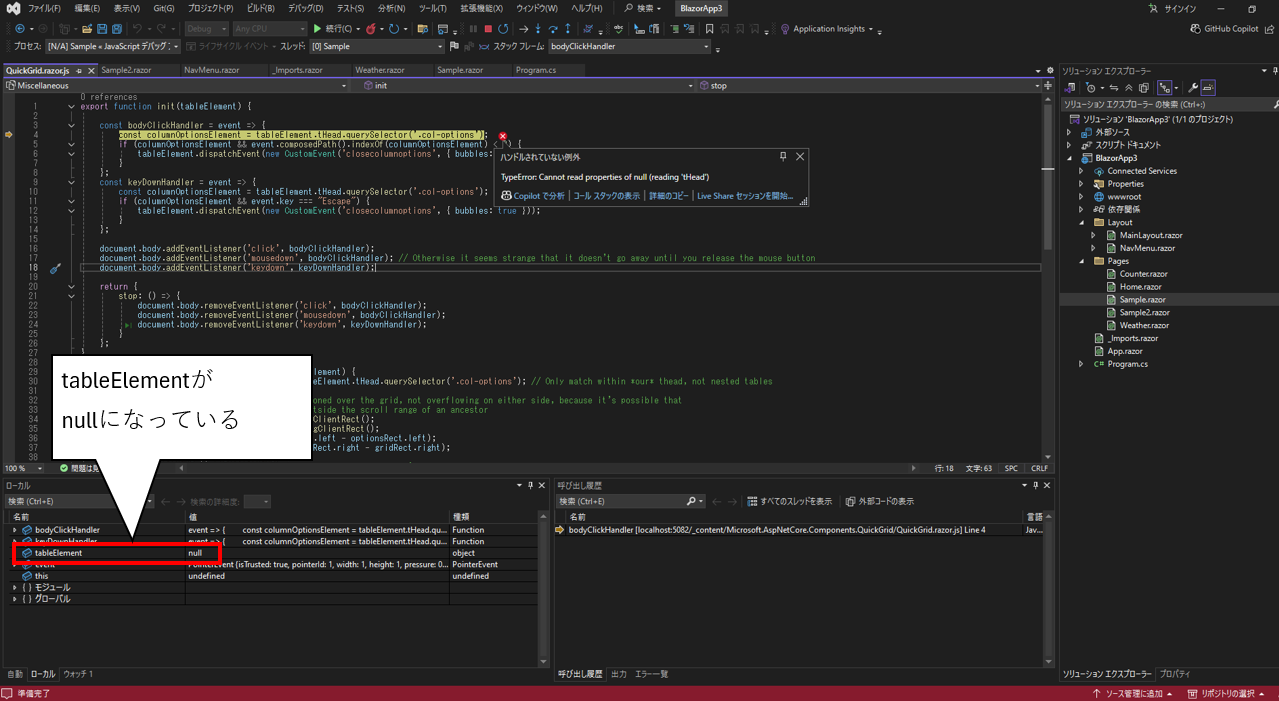Open the スタック フレーム bodyClickHandler dropdown

706,47
